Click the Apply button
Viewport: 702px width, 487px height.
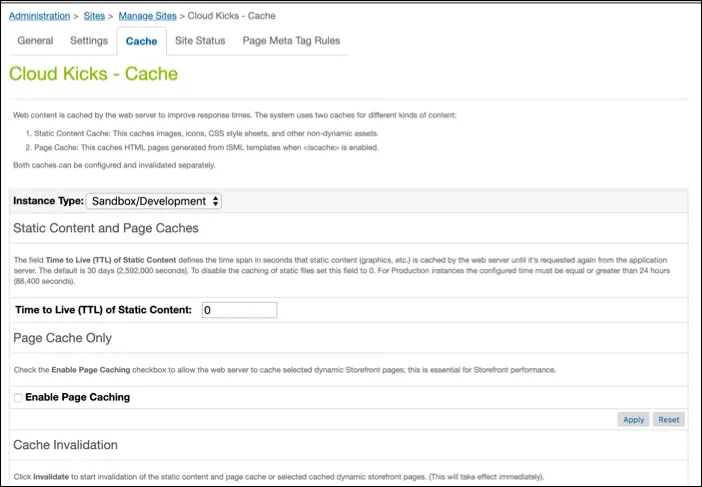pos(634,419)
